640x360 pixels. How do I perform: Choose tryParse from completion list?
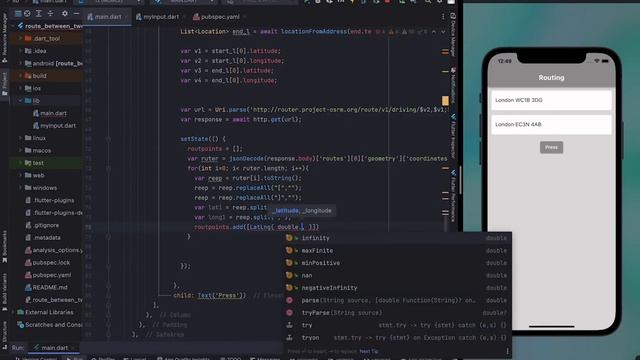(x=398, y=313)
